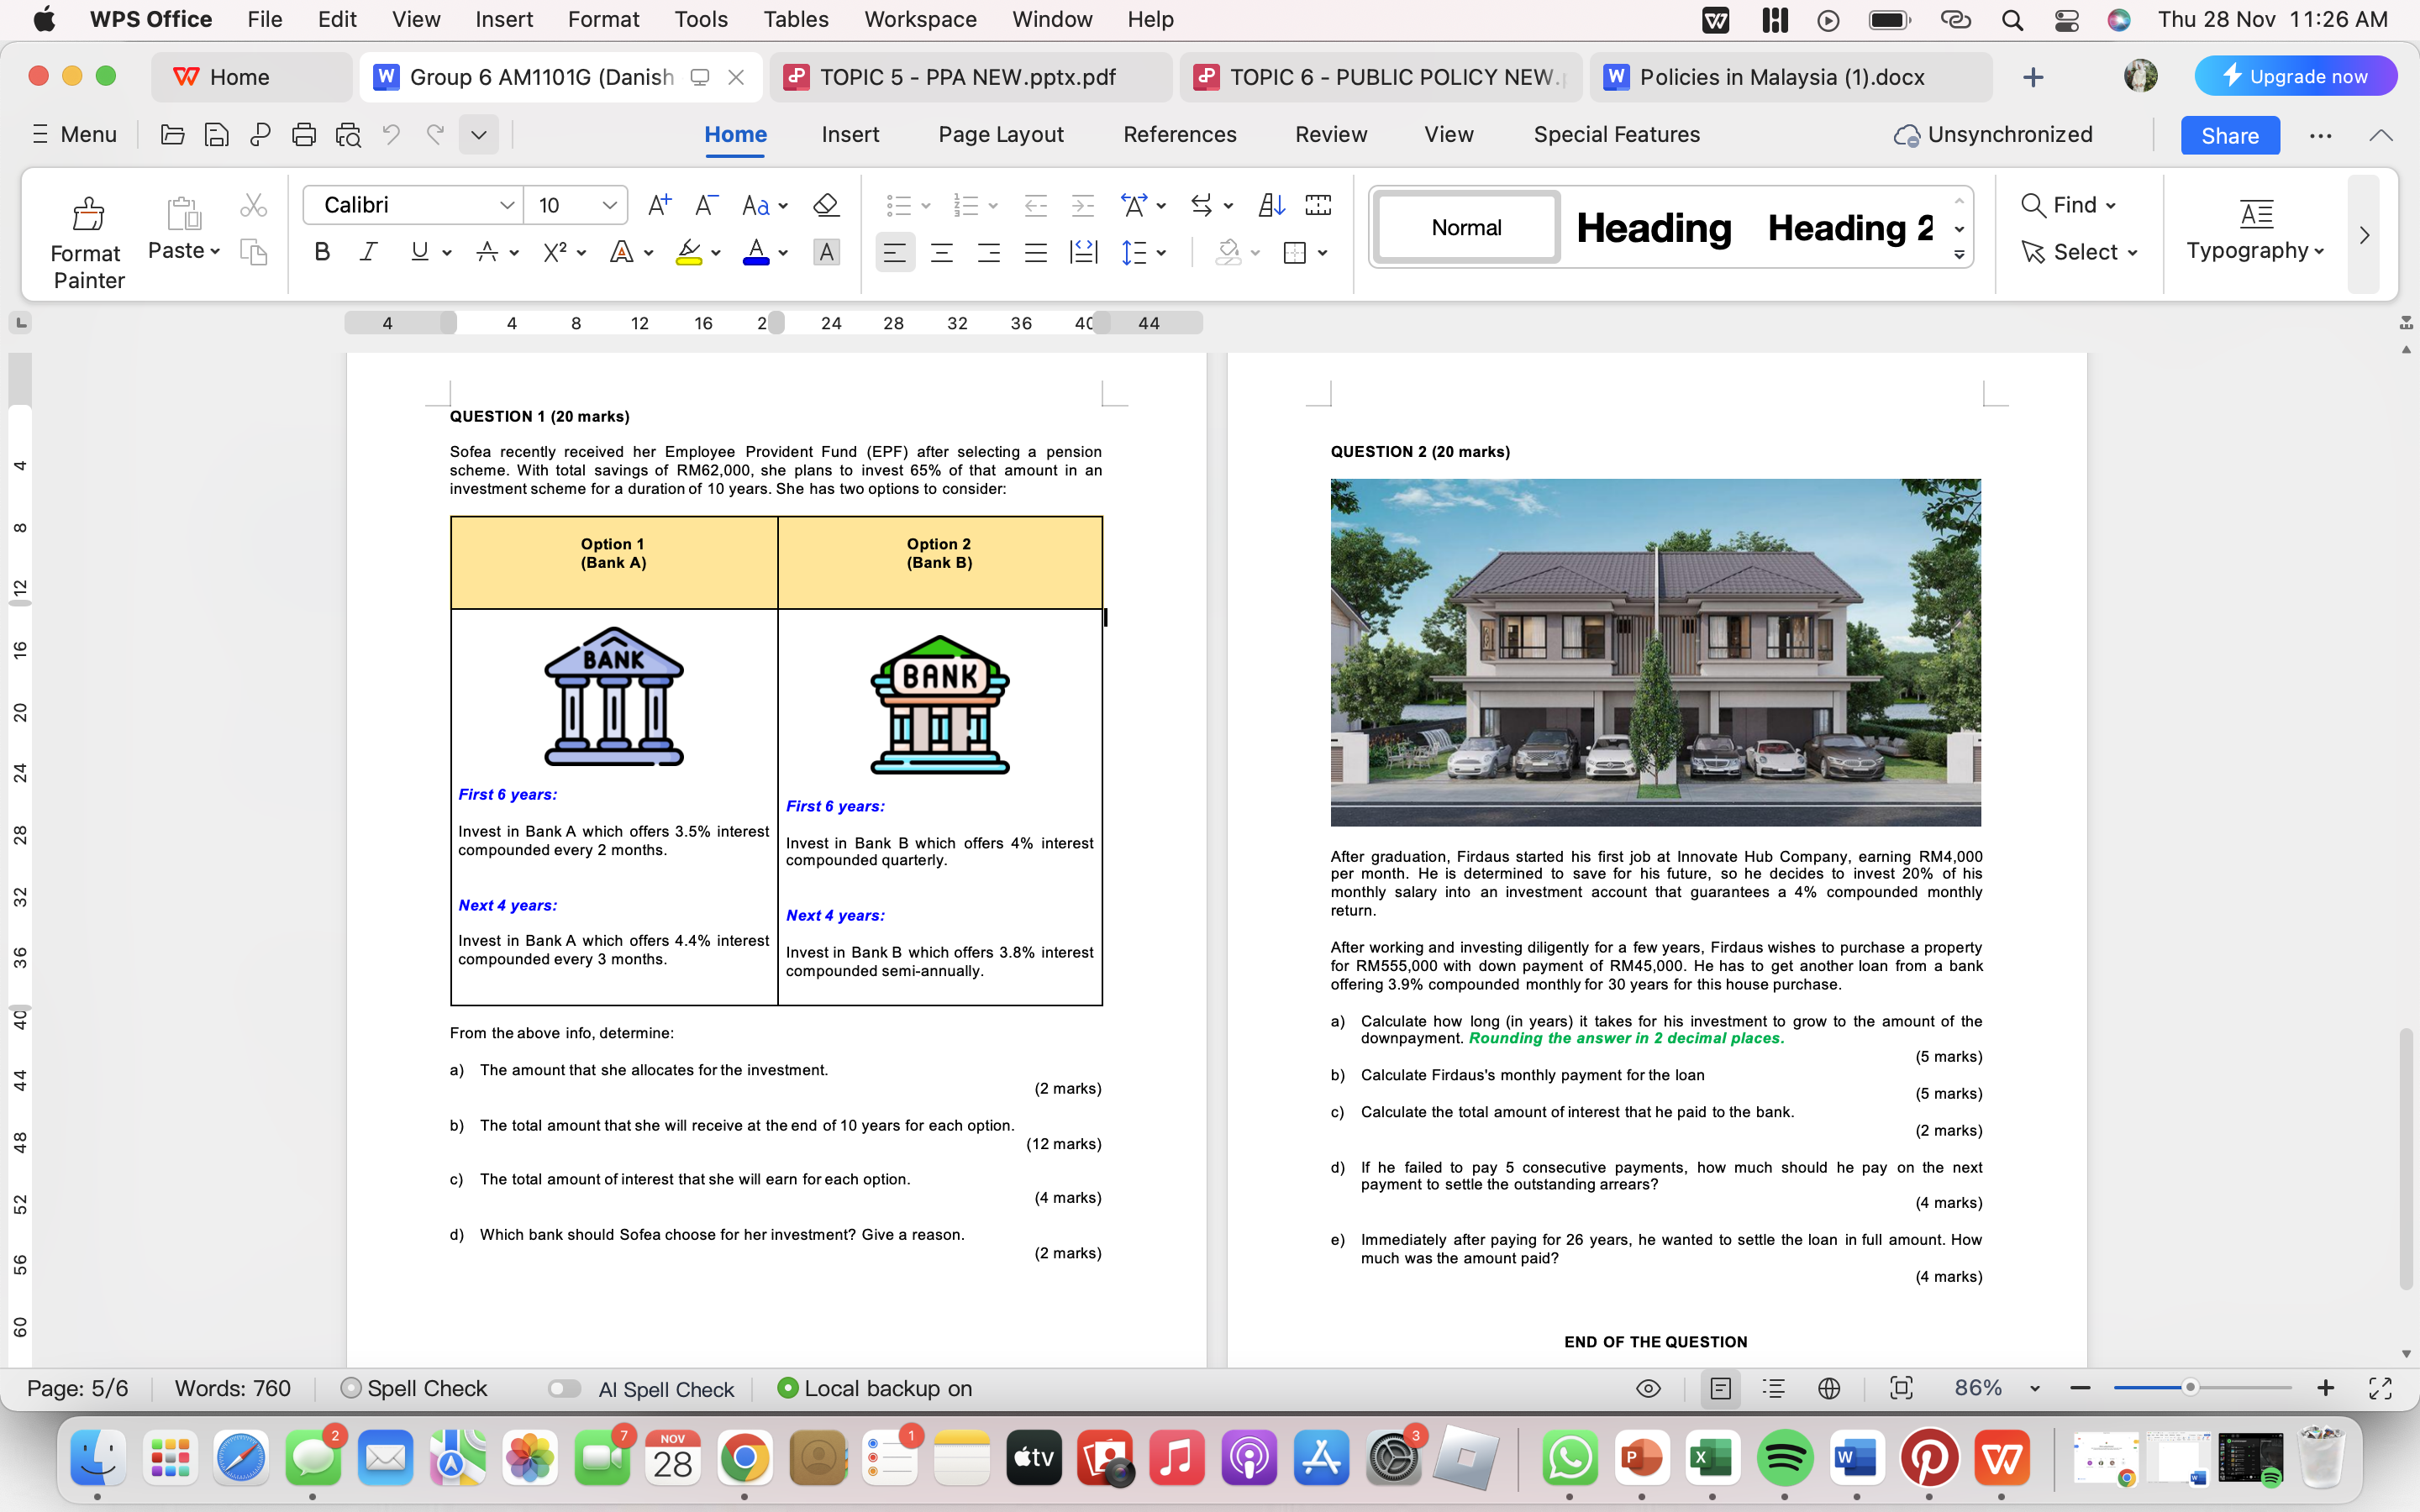Open Typography options
Screen dimensions: 2420x1512
tap(2255, 230)
